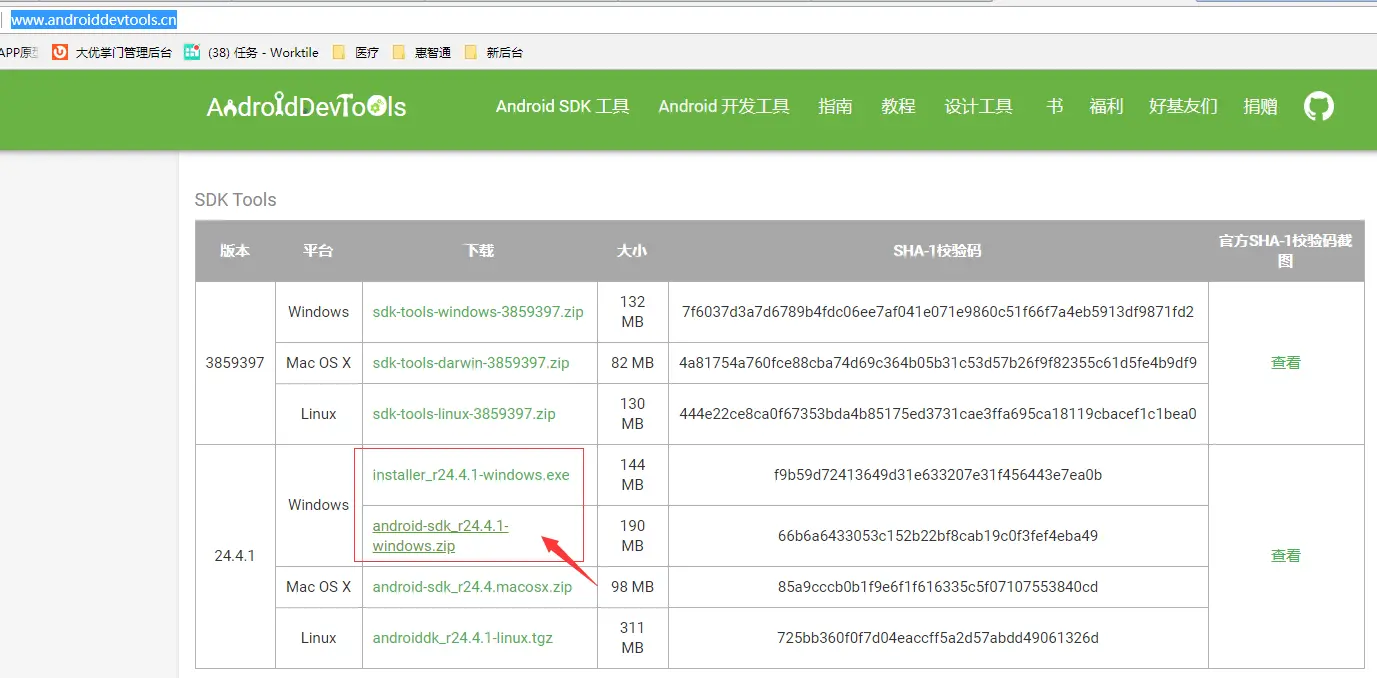Click the address bar URL
The width and height of the screenshot is (1377, 678).
click(x=94, y=20)
